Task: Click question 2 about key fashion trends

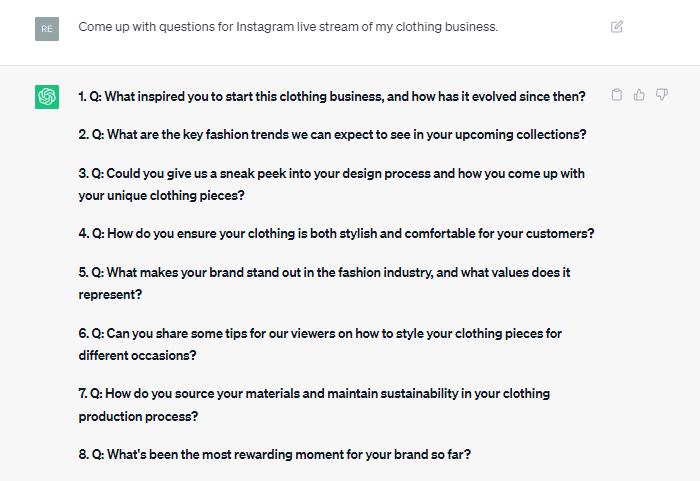Action: pyautogui.click(x=332, y=134)
